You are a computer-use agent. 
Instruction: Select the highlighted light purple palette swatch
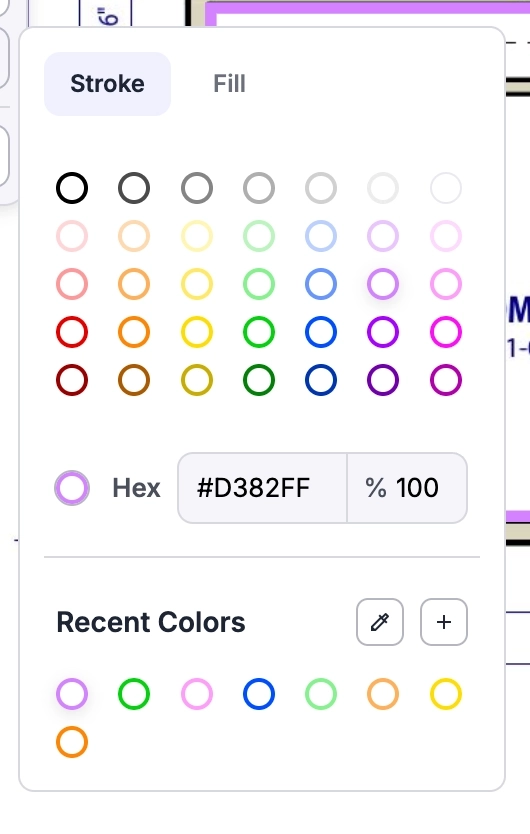click(x=383, y=283)
